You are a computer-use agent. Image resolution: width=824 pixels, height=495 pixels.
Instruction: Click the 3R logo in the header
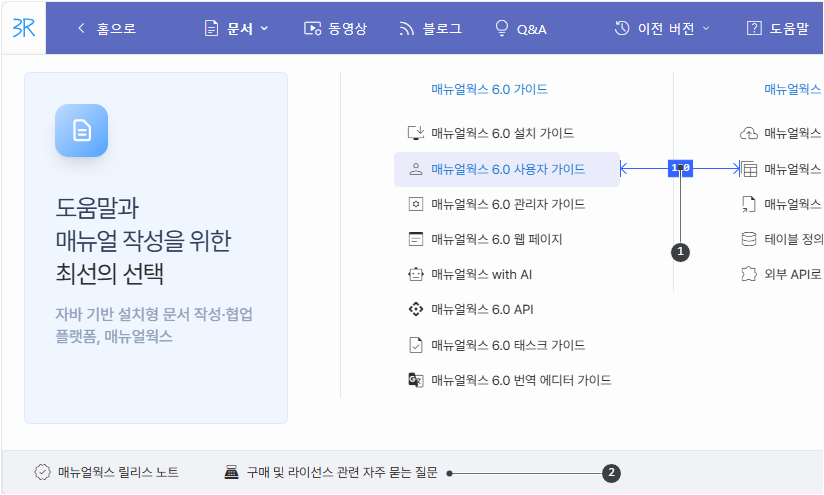tap(25, 28)
